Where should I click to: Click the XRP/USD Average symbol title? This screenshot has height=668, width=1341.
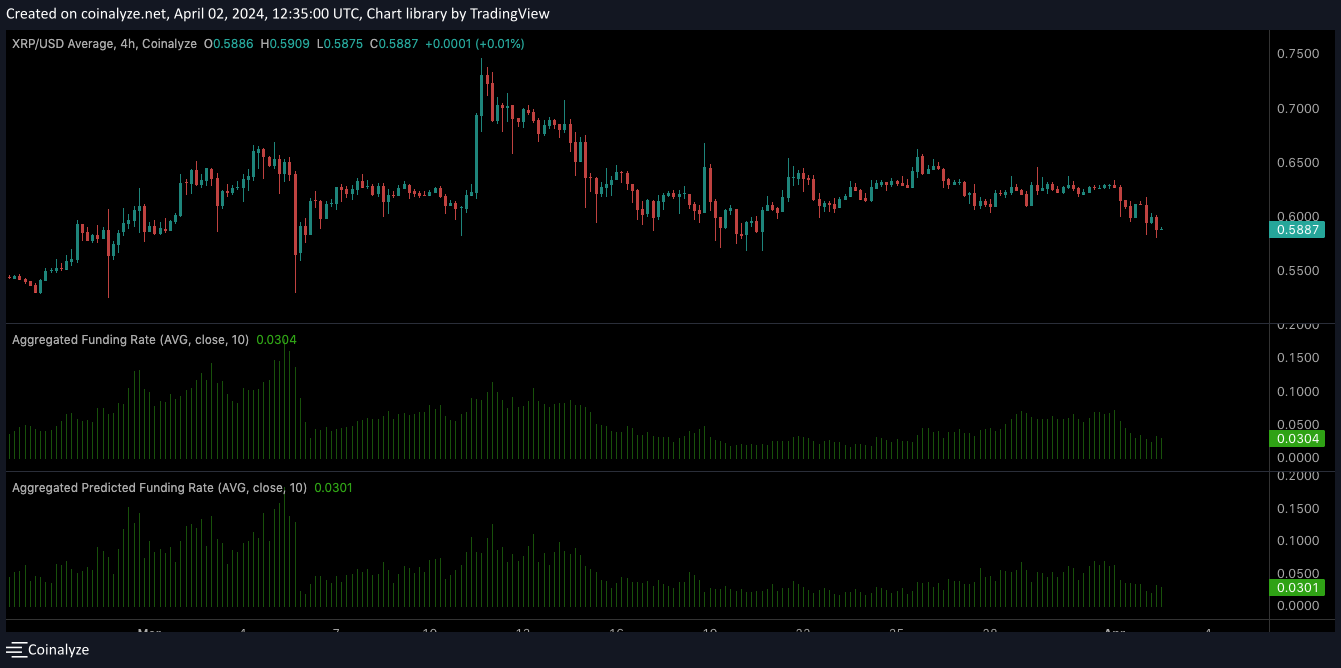click(60, 44)
